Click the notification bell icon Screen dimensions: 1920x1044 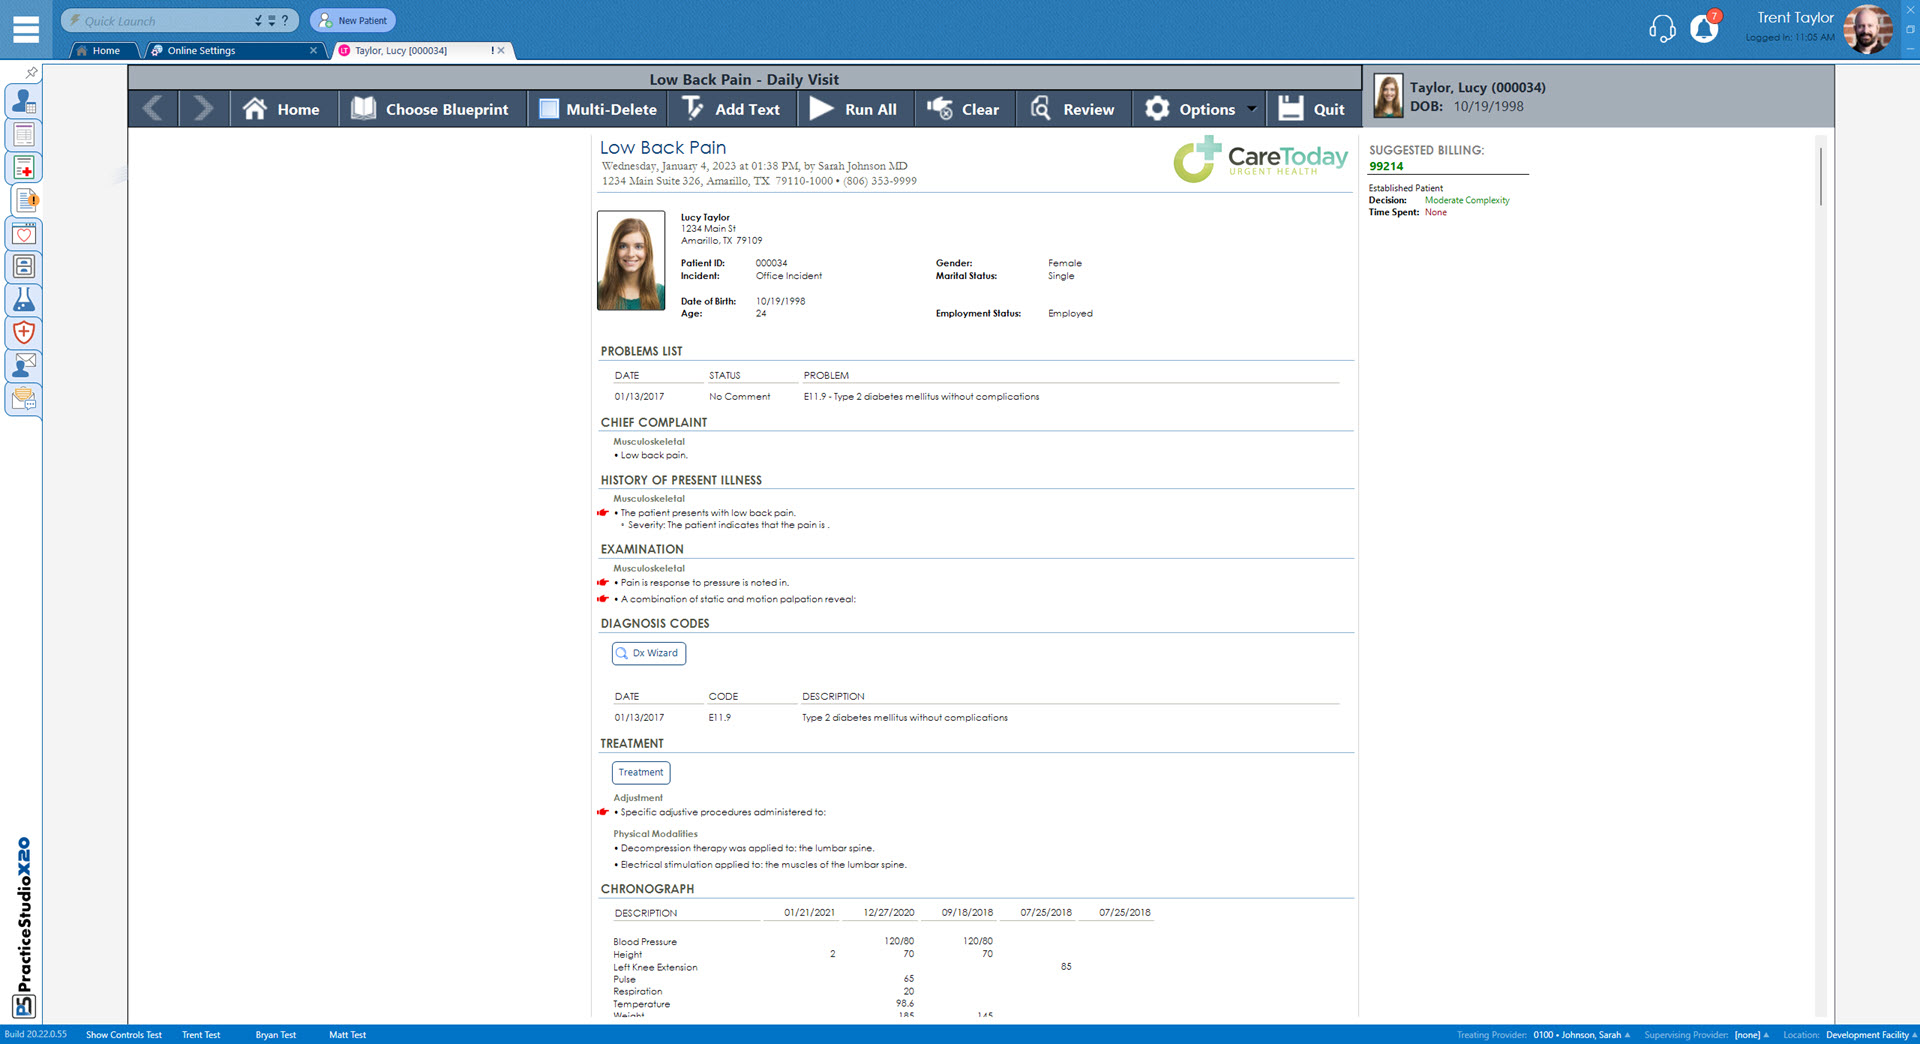pyautogui.click(x=1704, y=29)
